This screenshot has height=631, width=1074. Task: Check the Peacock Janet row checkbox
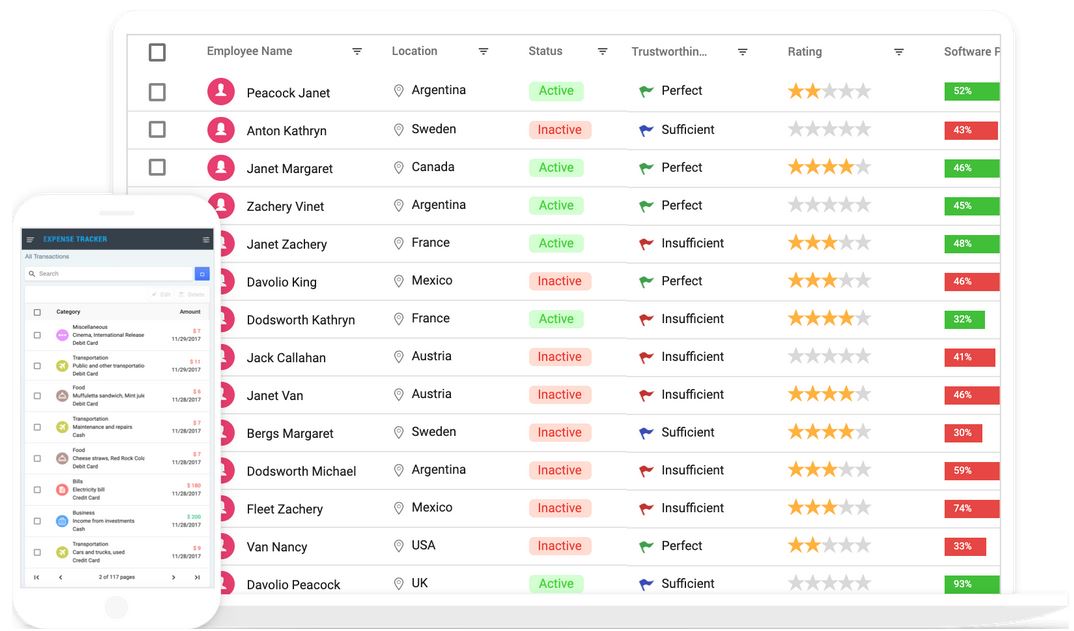click(157, 92)
